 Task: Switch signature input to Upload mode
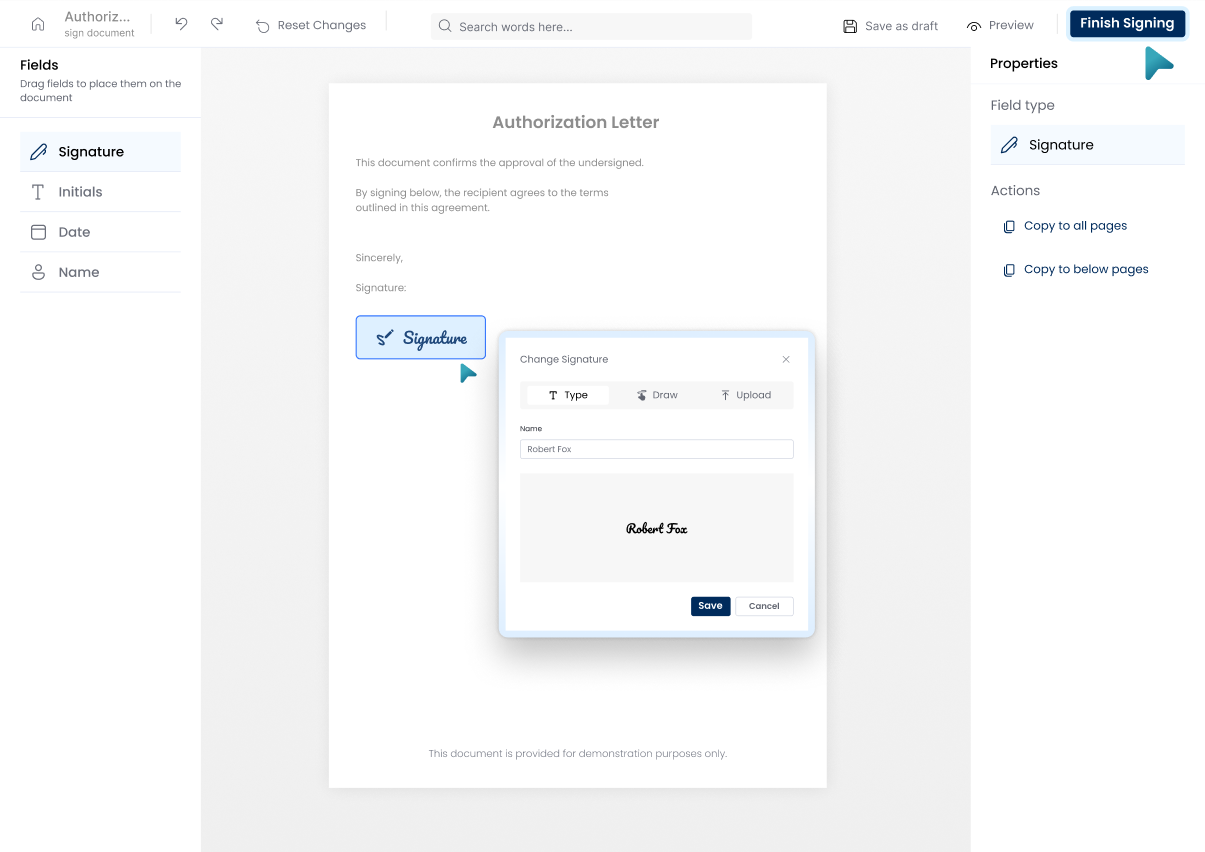pos(746,395)
